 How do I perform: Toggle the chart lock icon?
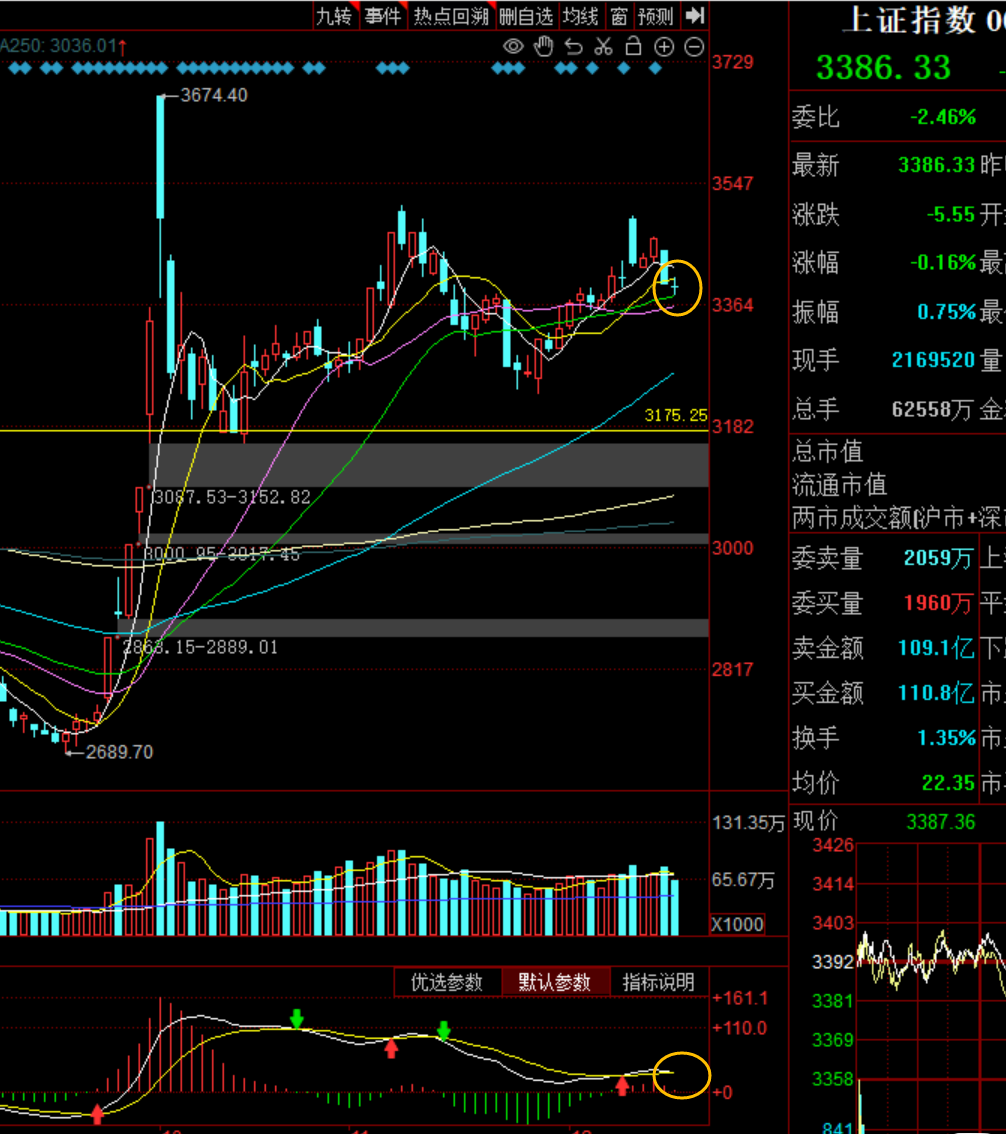click(x=634, y=46)
